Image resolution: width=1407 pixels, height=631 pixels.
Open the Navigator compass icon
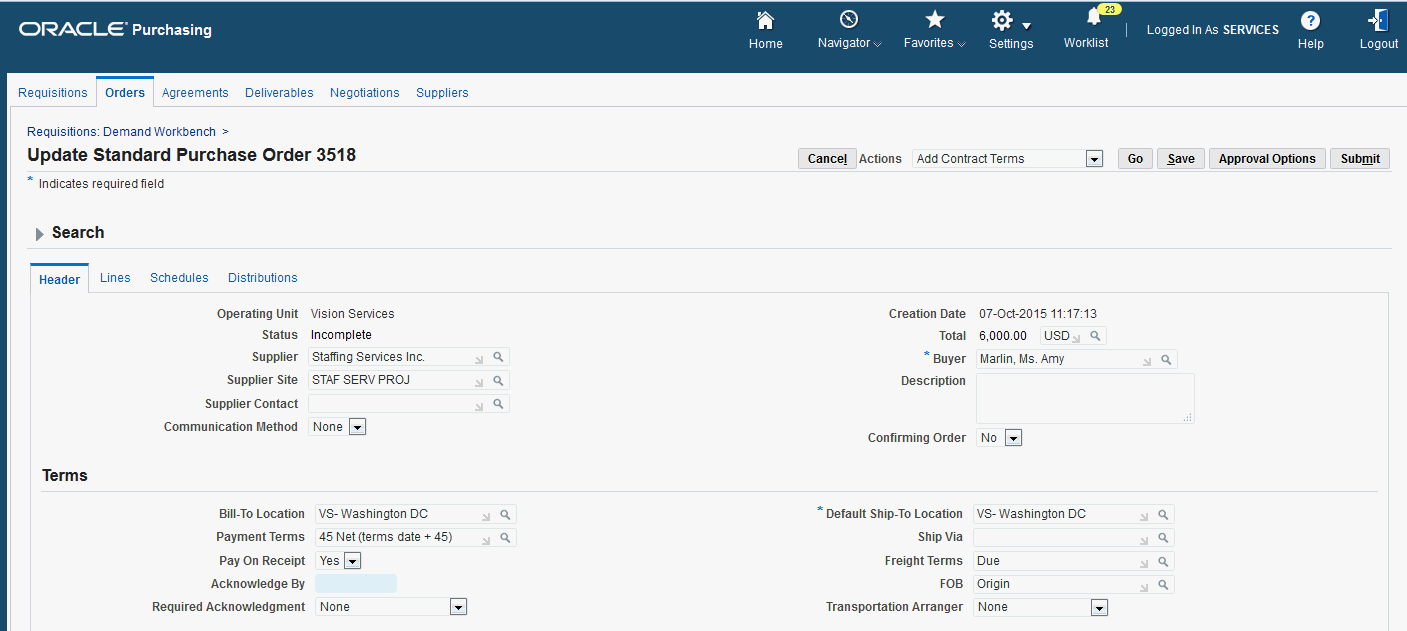849,20
